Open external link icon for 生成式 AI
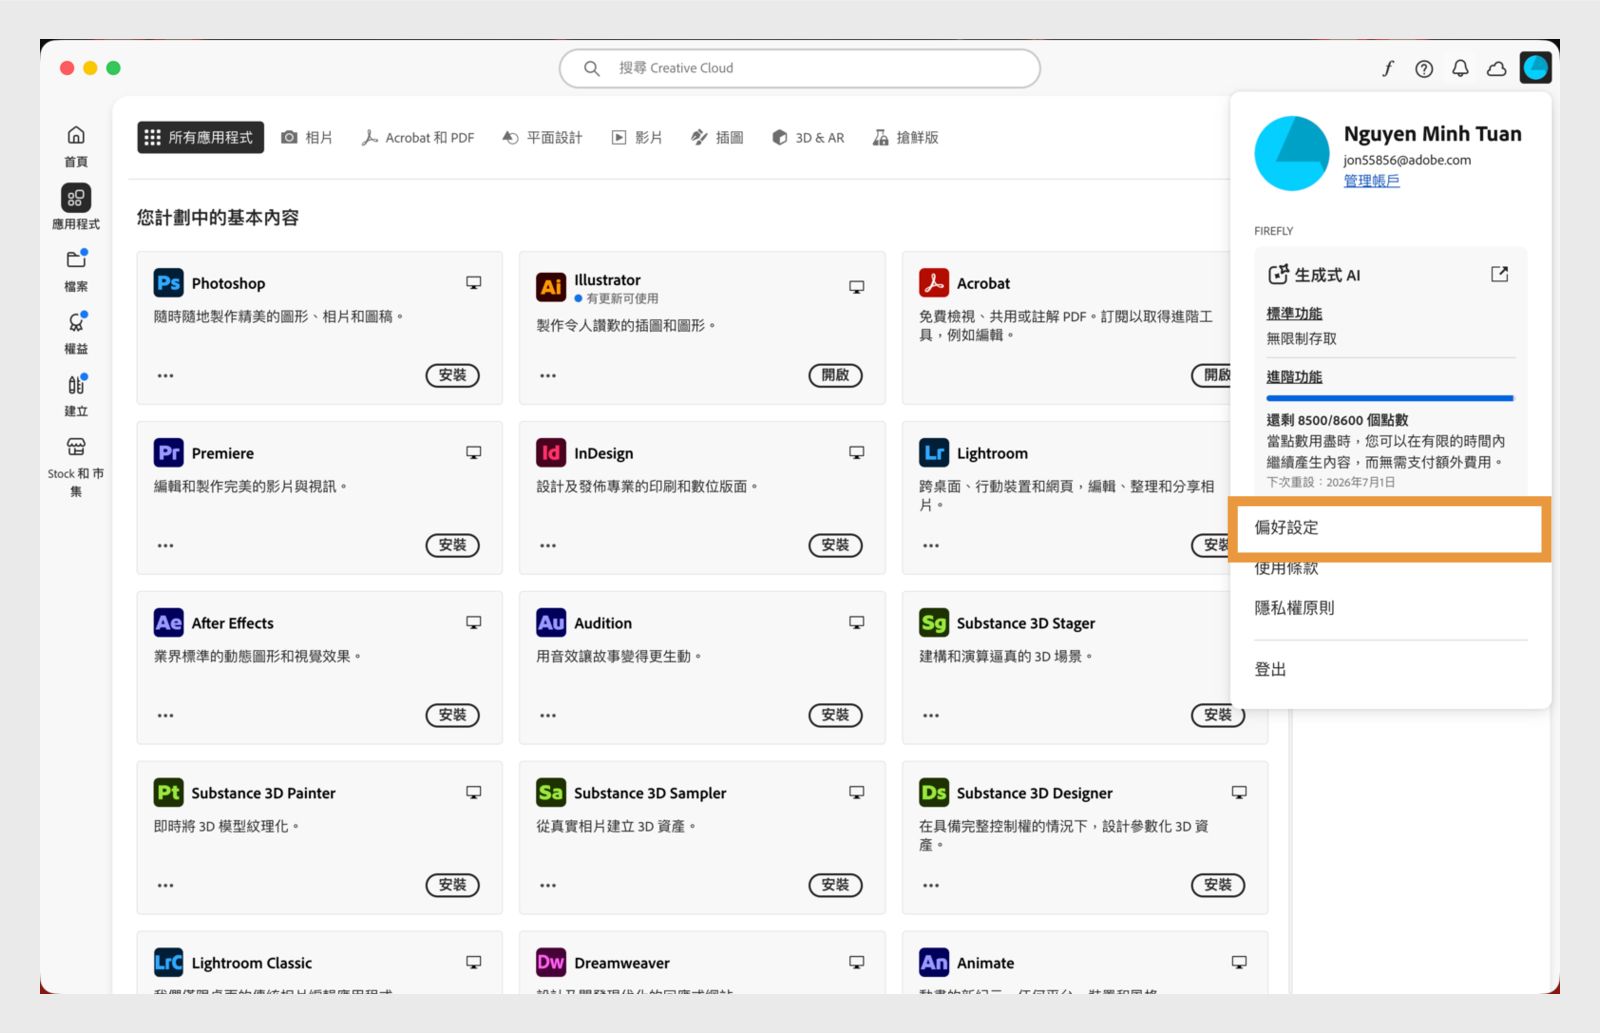This screenshot has width=1600, height=1034. (1499, 274)
